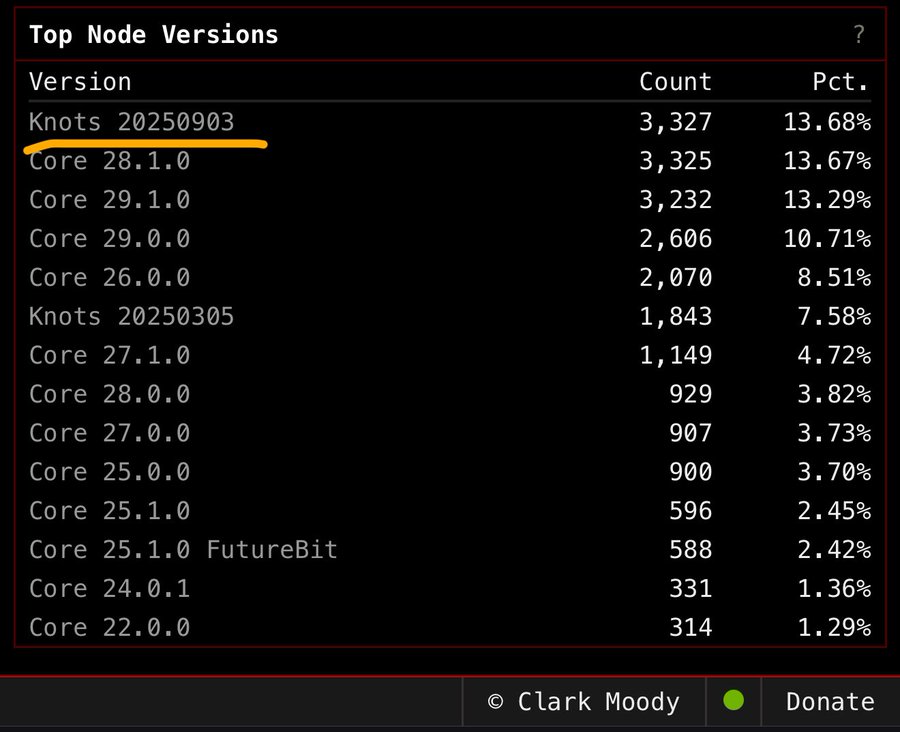Viewport: 900px width, 732px height.
Task: Select the Knots 20250305 version row
Action: (131, 317)
